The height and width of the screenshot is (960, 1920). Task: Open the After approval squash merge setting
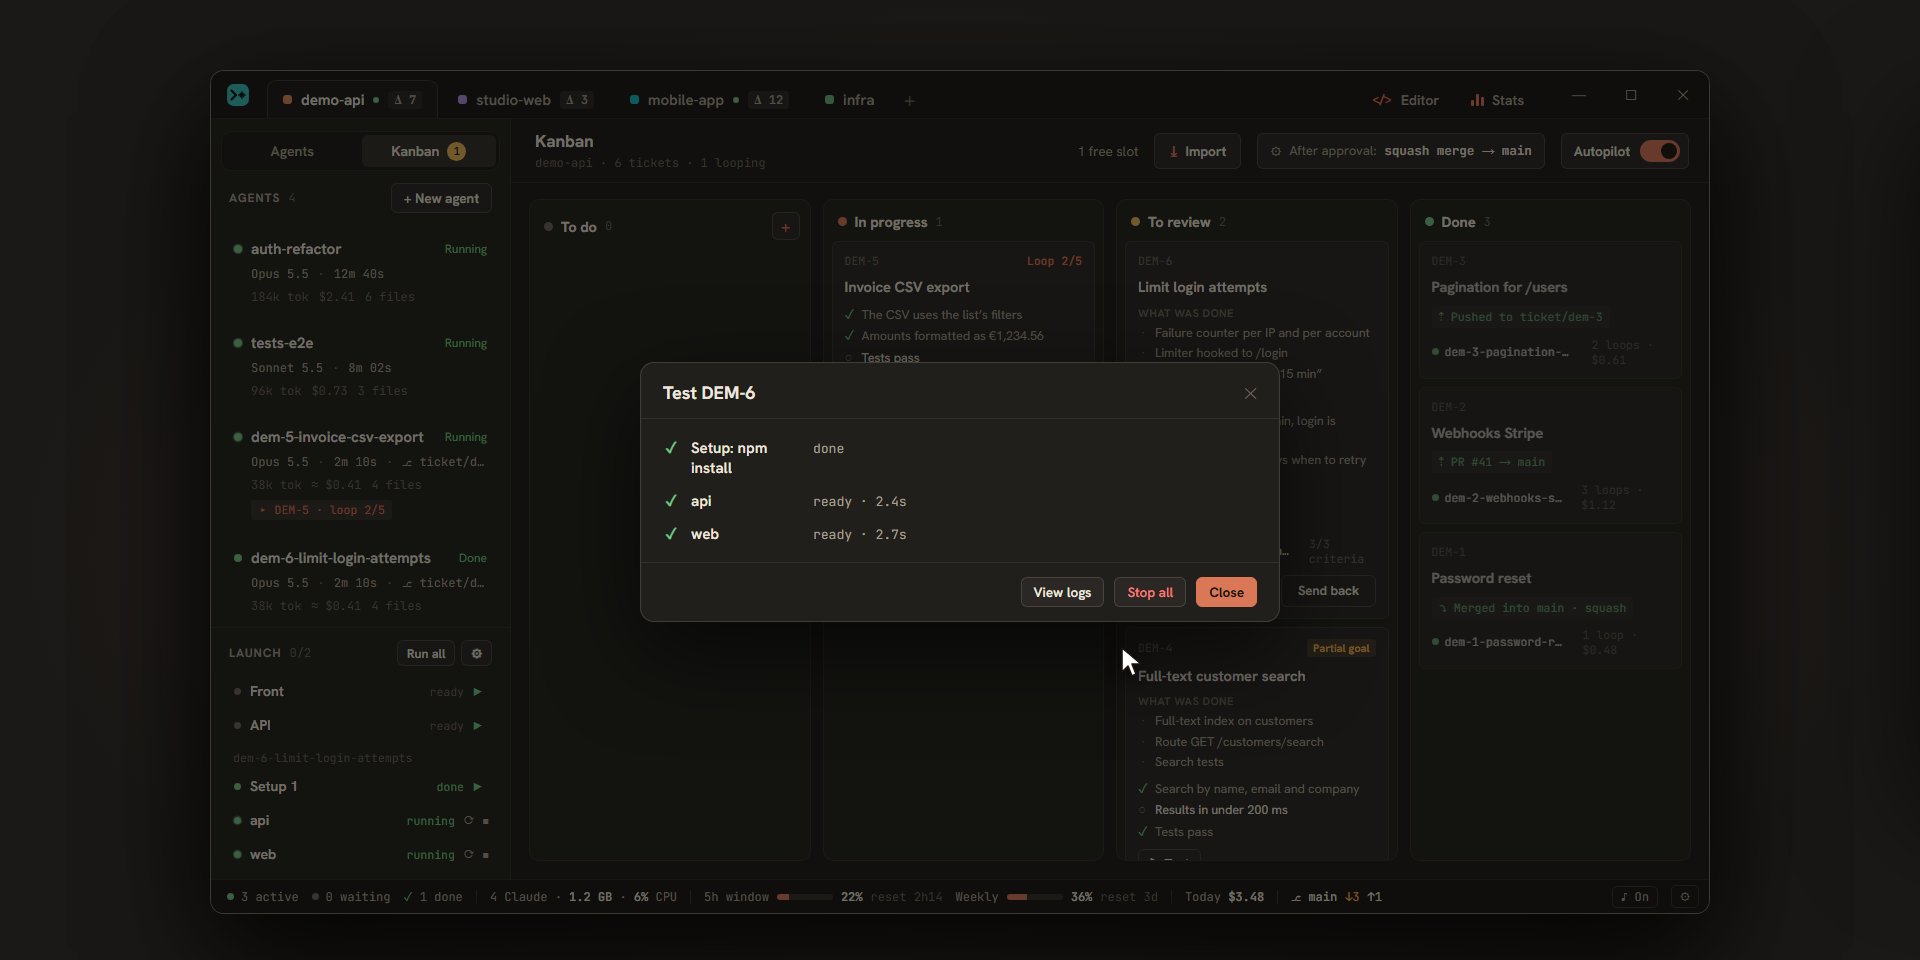point(1400,151)
